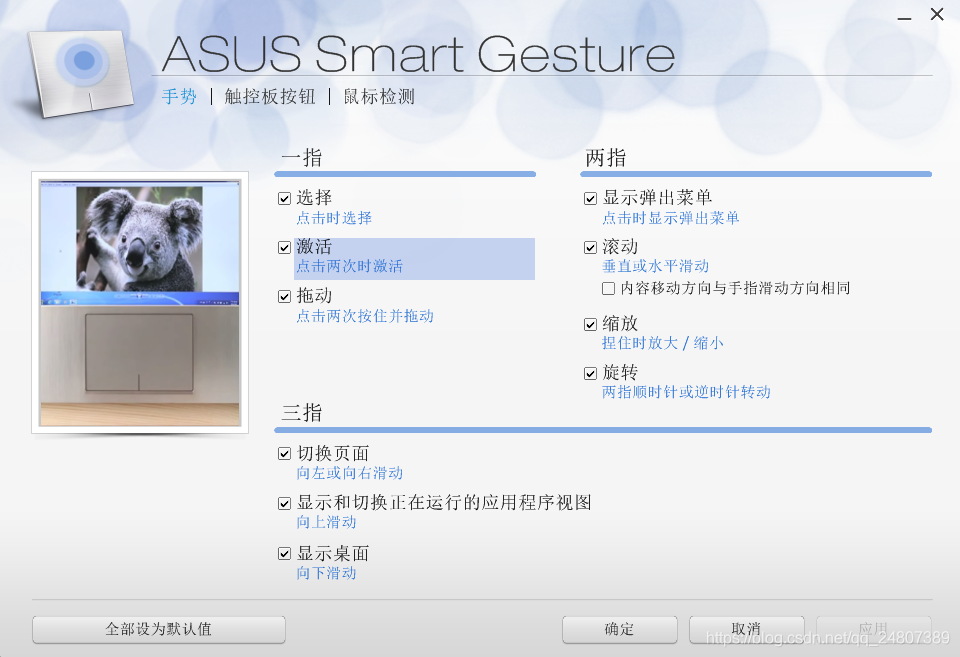Viewport: 960px width, 657px height.
Task: Click the 两指 section heading
Action: click(x=606, y=158)
